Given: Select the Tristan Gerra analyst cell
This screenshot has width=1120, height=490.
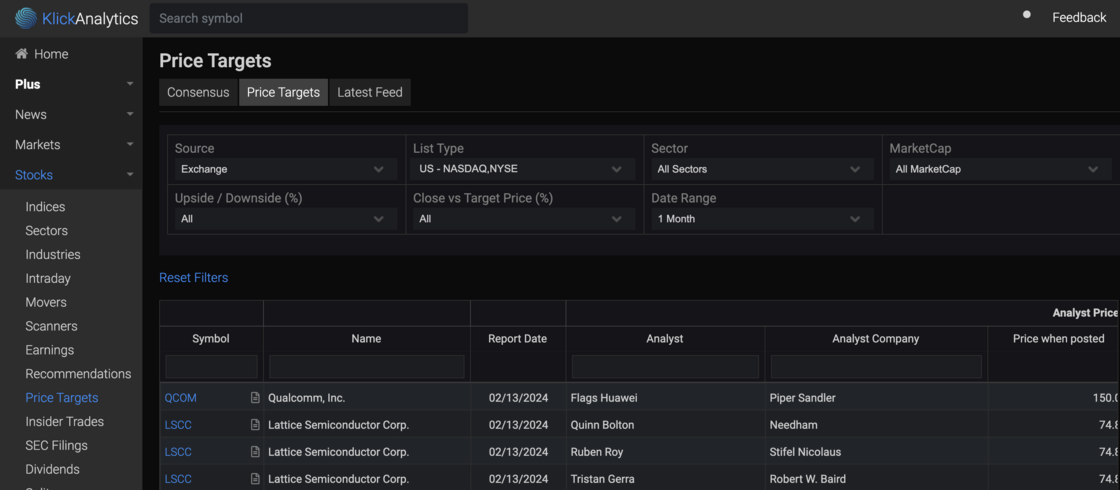Looking at the screenshot, I should coord(665,479).
